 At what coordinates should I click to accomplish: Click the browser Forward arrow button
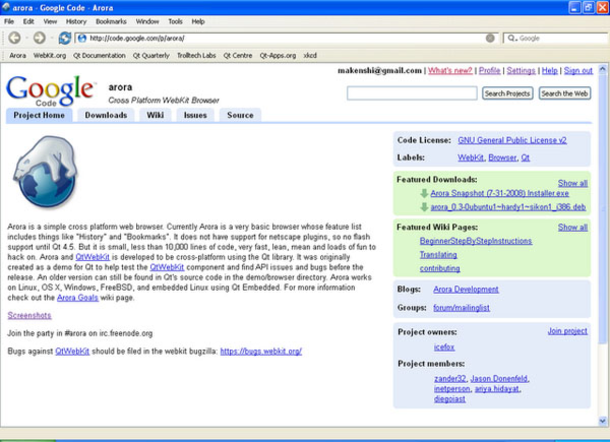click(x=39, y=38)
